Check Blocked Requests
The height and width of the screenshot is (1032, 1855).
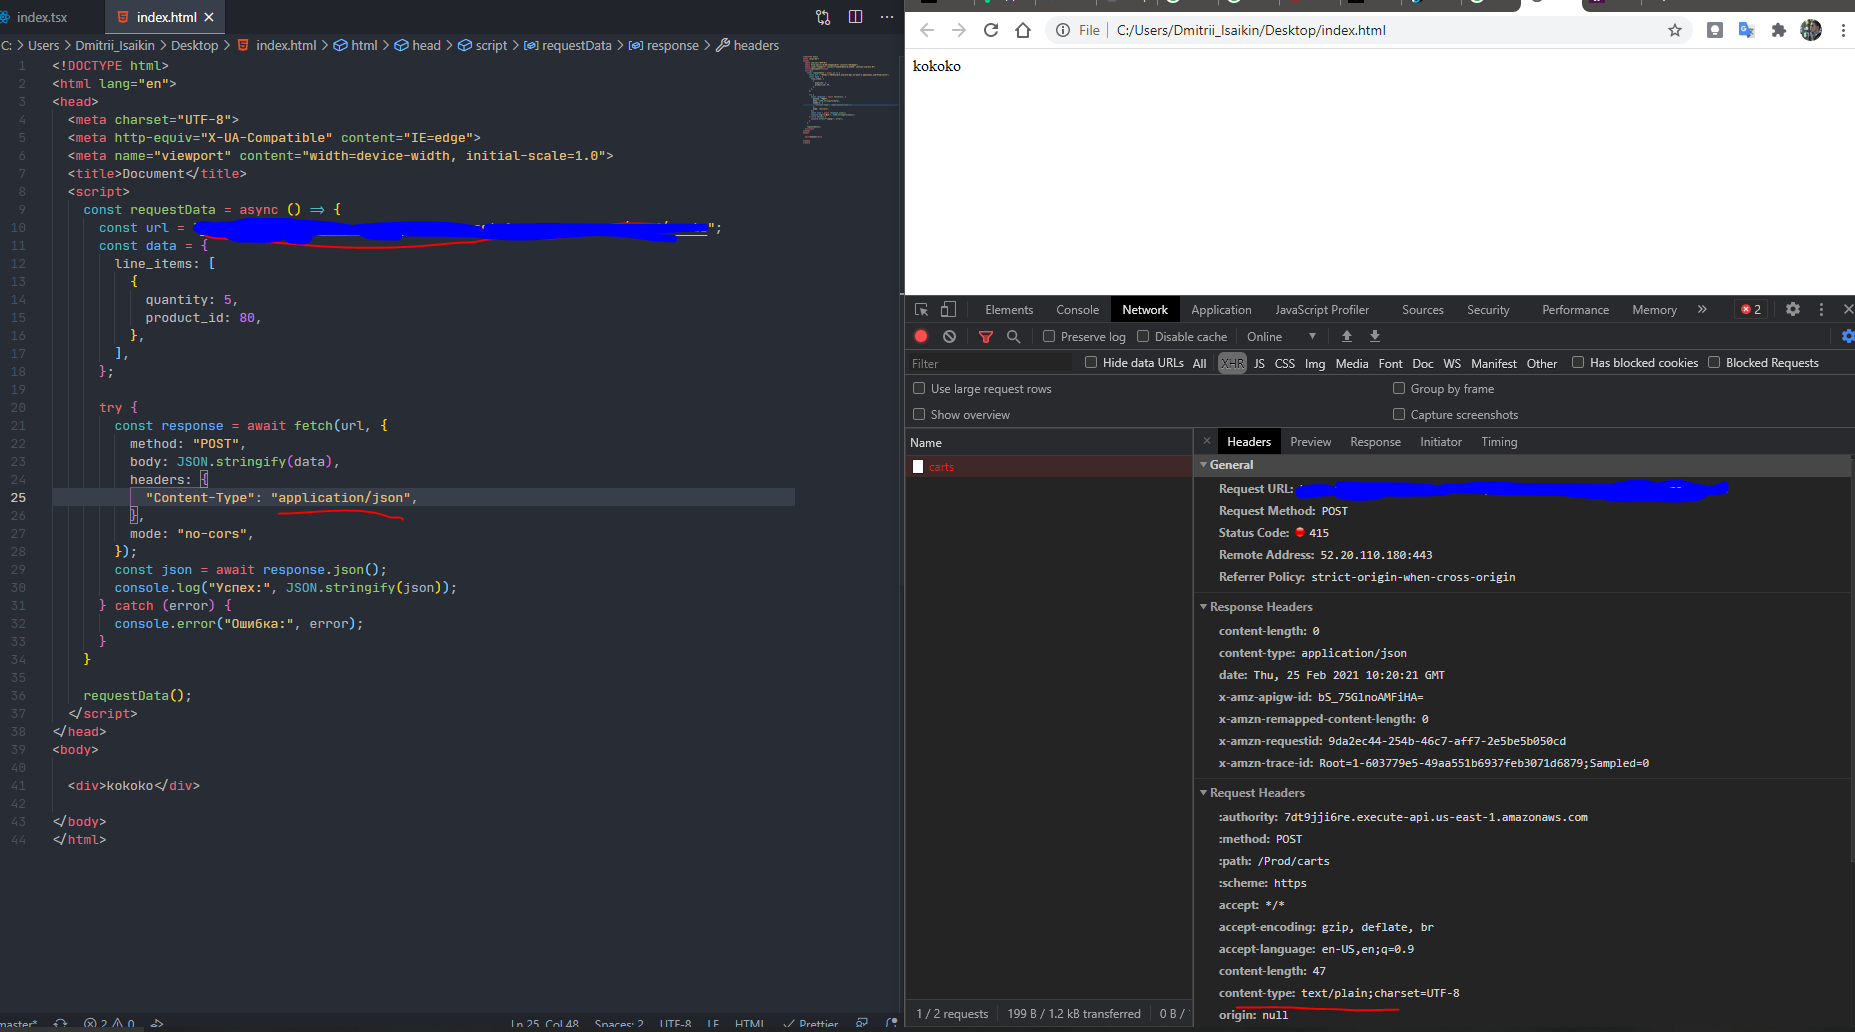(1714, 362)
